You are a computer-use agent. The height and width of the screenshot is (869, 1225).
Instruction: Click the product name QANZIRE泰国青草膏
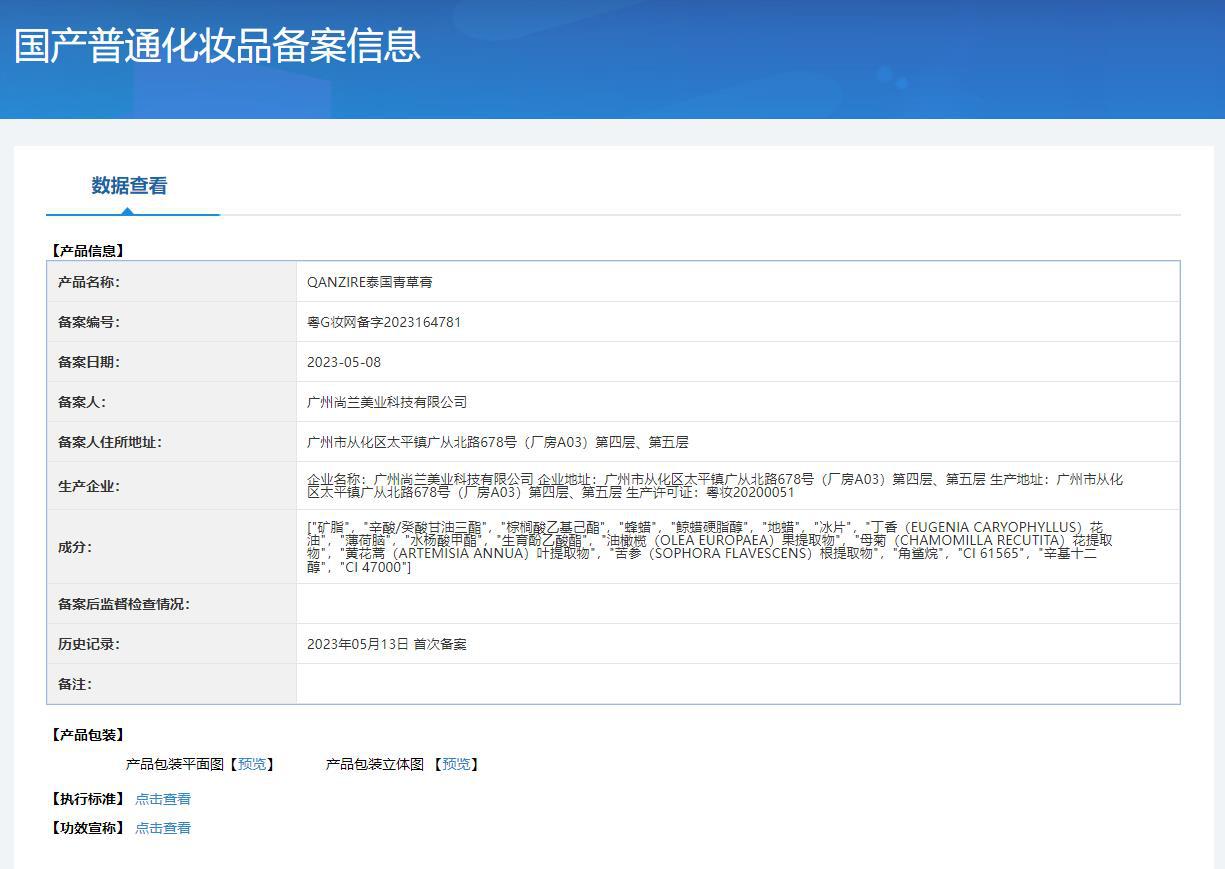click(370, 282)
